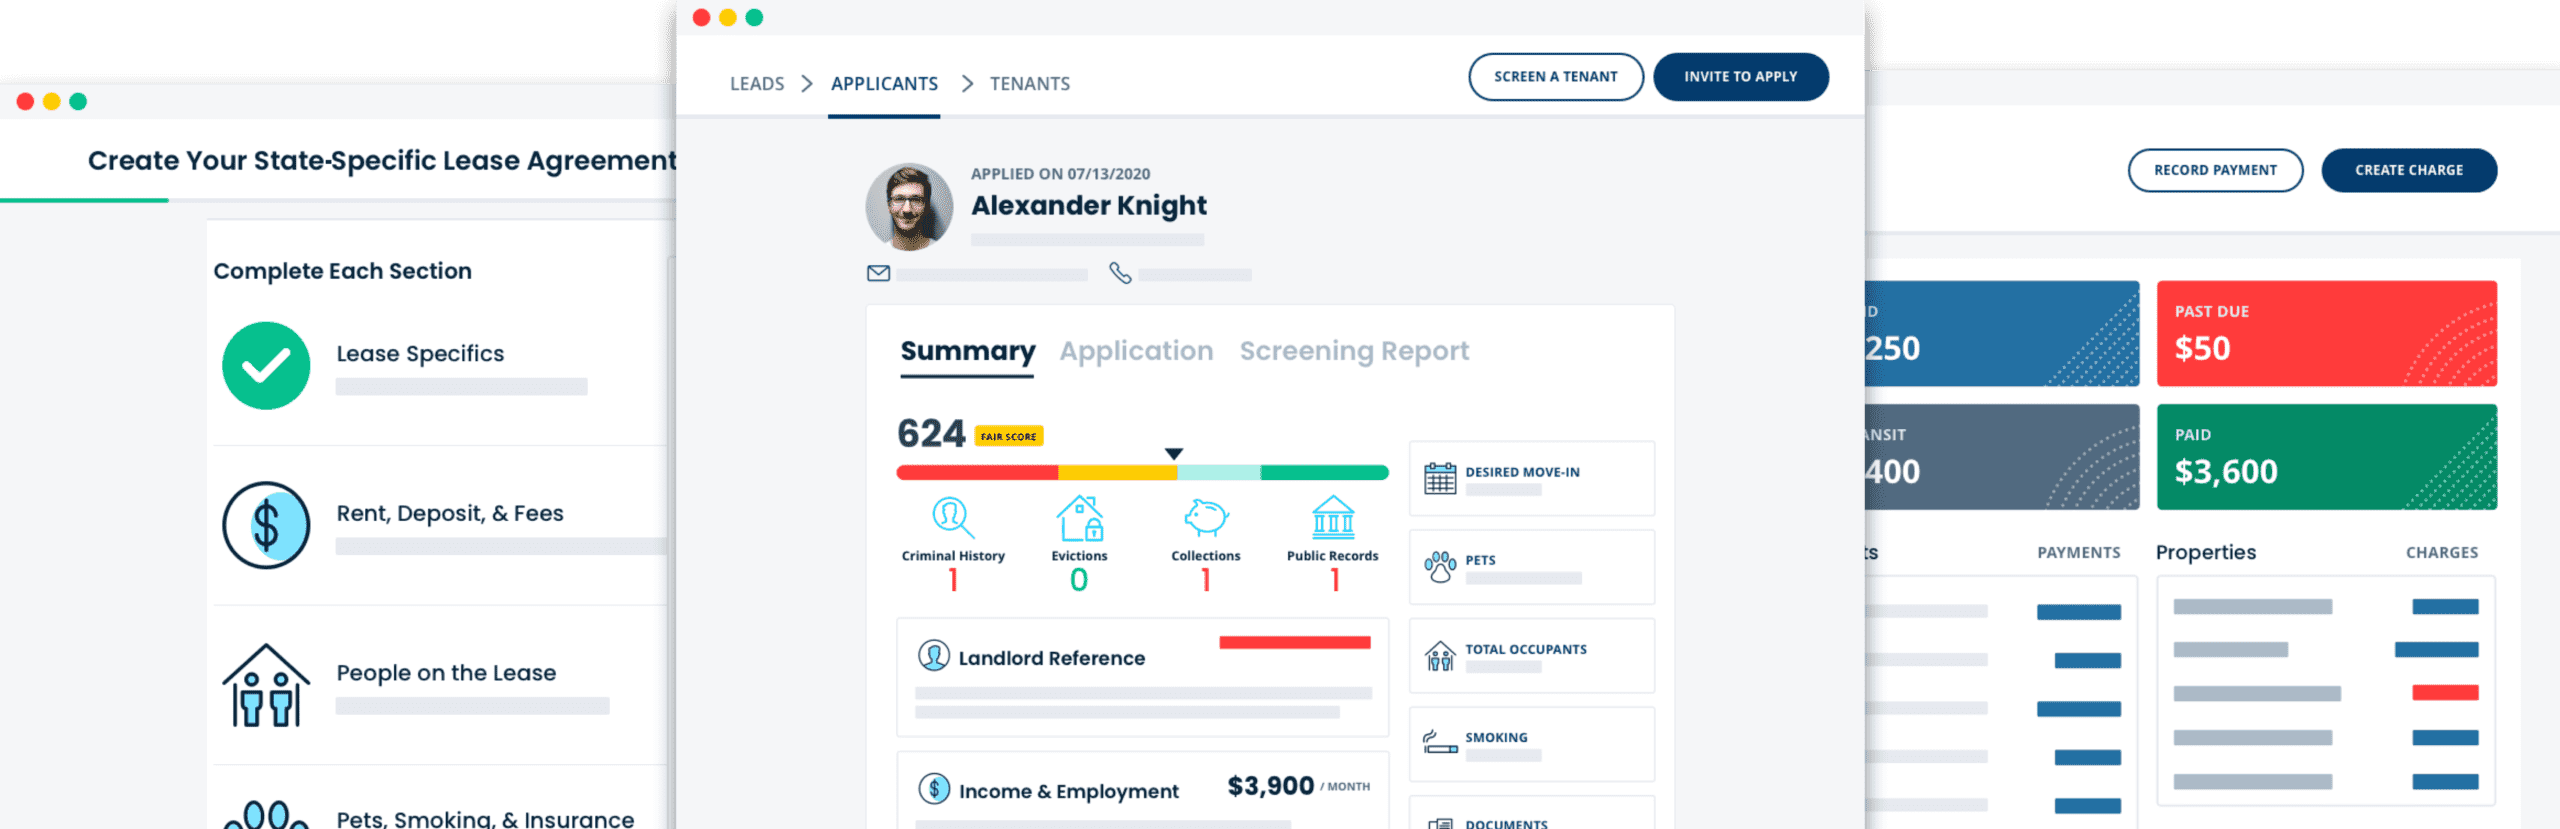Click the red close dot of applicant window
The height and width of the screenshot is (829, 2560).
(701, 17)
